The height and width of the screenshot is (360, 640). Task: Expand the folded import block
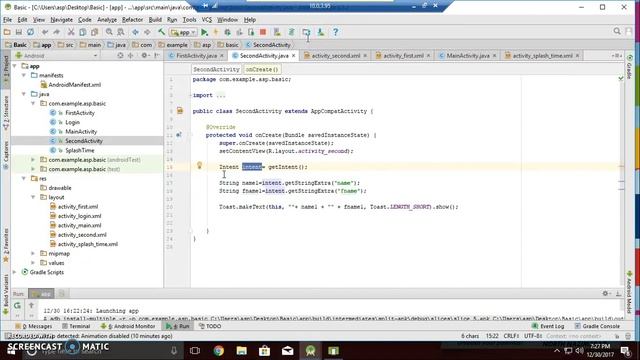click(220, 96)
